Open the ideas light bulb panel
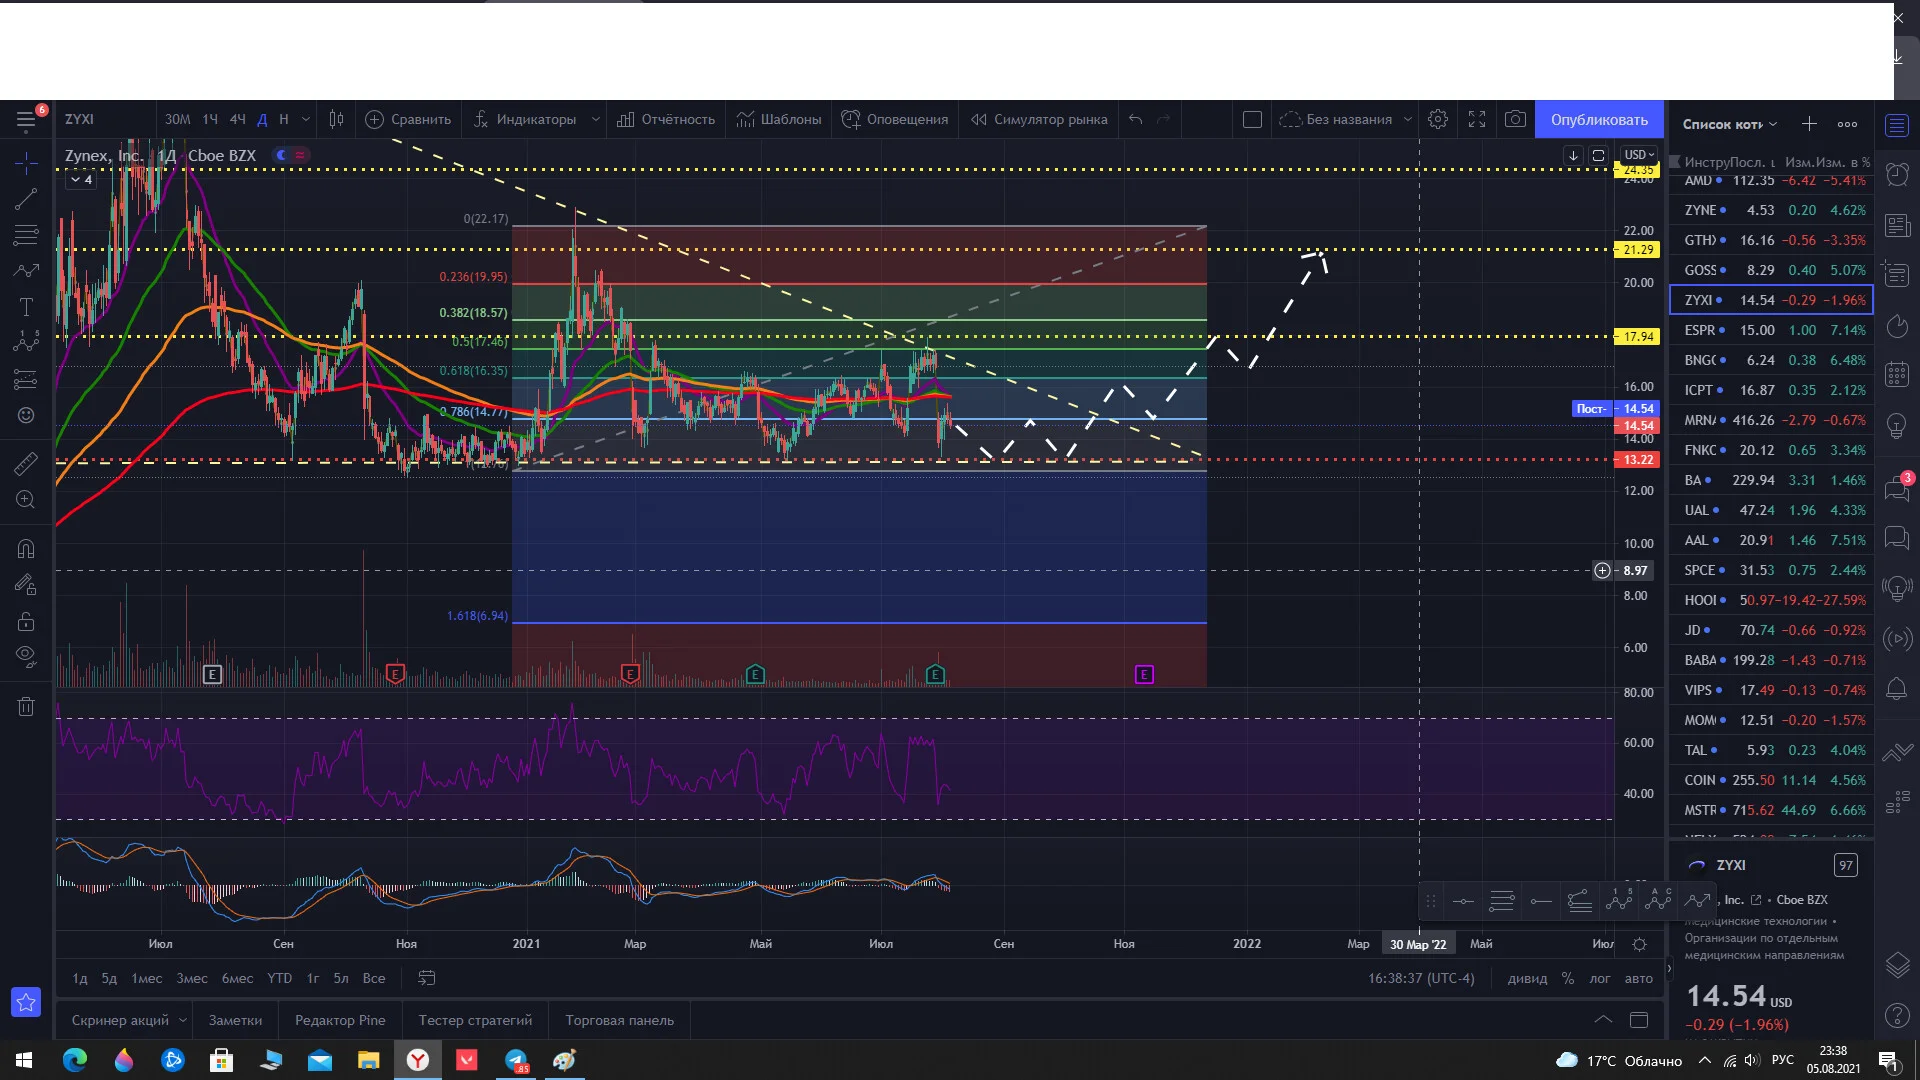The height and width of the screenshot is (1080, 1920). pyautogui.click(x=1897, y=426)
